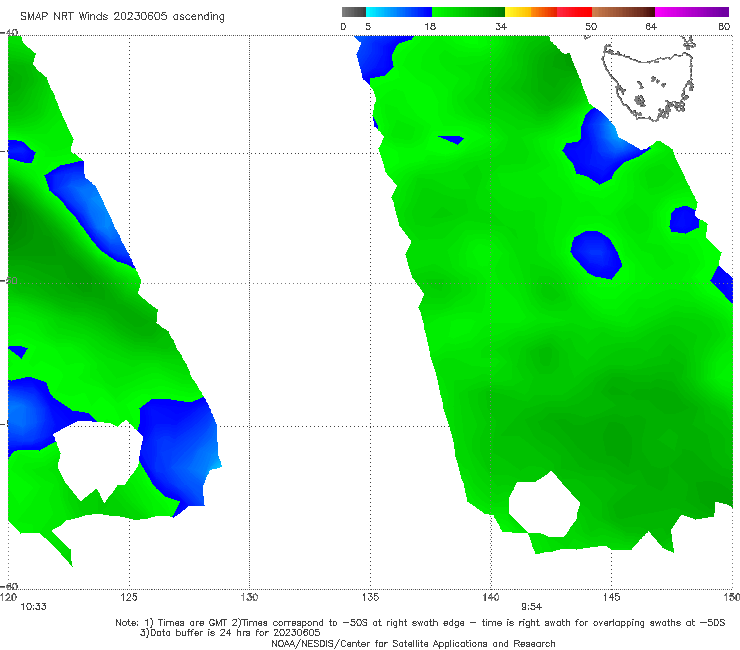The image size is (740, 650).
Task: Click the '135' longitude axis label
Action: tap(370, 597)
